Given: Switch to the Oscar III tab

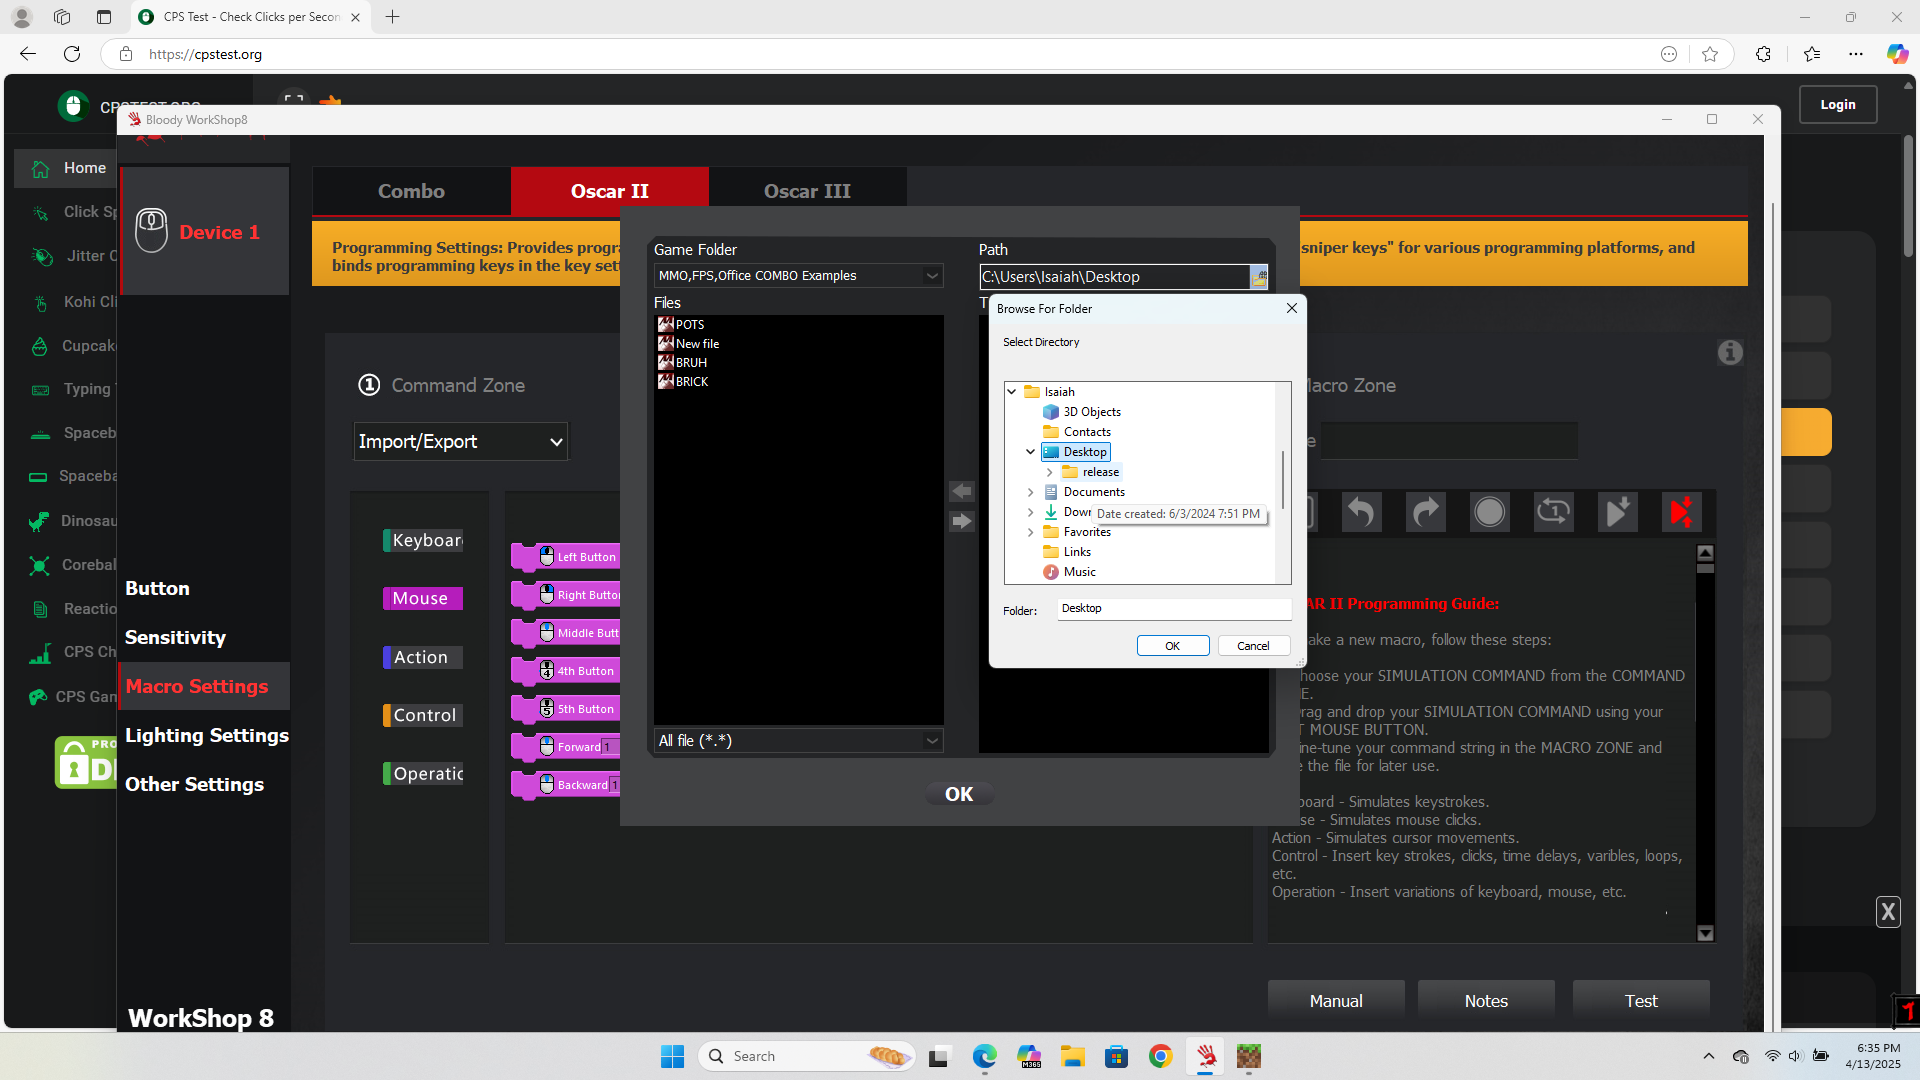Looking at the screenshot, I should coord(807,191).
